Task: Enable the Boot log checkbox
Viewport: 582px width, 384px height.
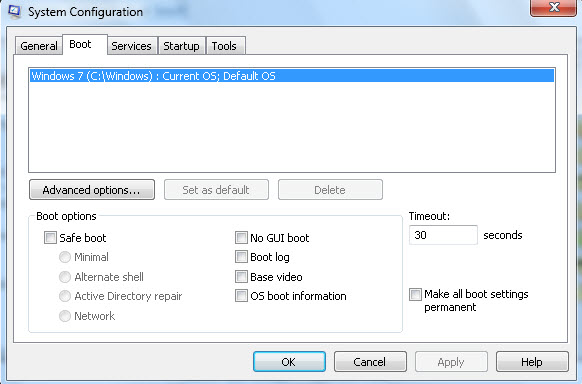Action: [x=241, y=257]
